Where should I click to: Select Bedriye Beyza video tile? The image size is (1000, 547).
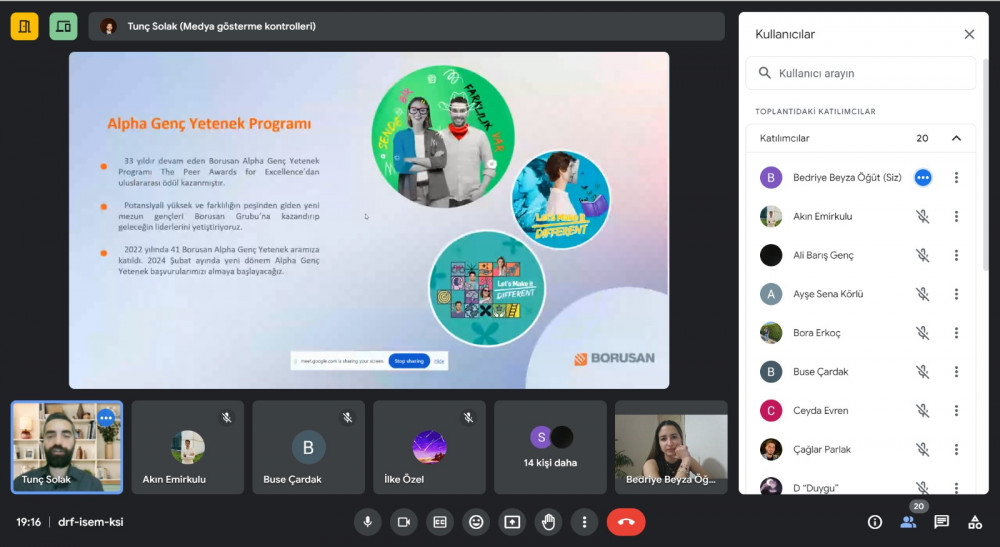671,448
